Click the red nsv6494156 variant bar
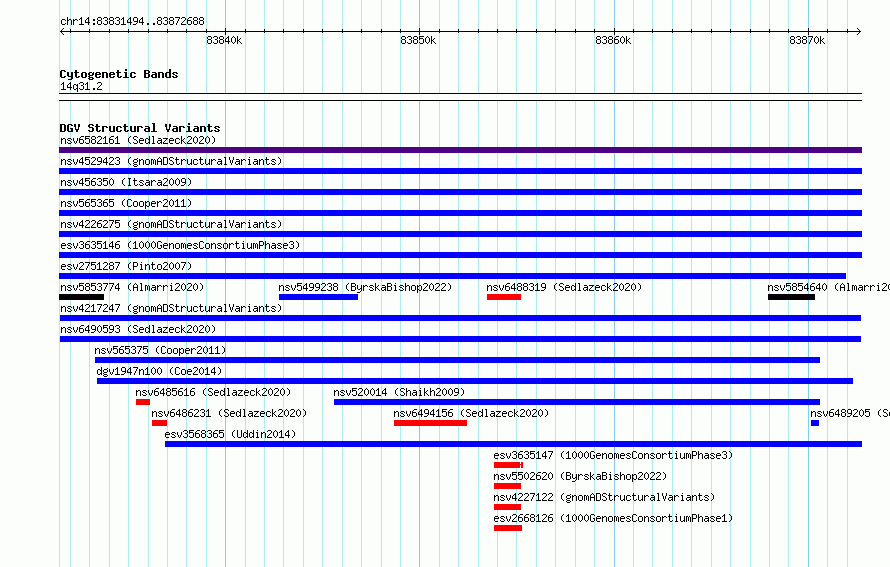Screen dimensions: 890x567 point(430,423)
